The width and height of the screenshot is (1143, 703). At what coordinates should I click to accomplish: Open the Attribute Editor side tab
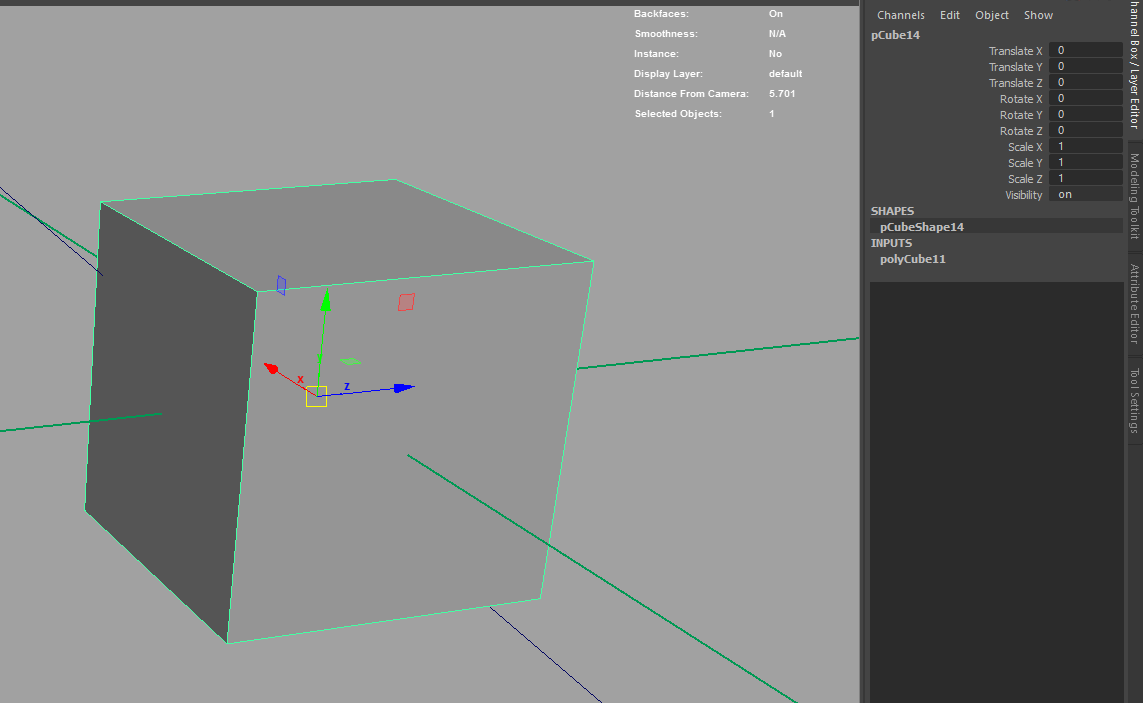[1134, 304]
